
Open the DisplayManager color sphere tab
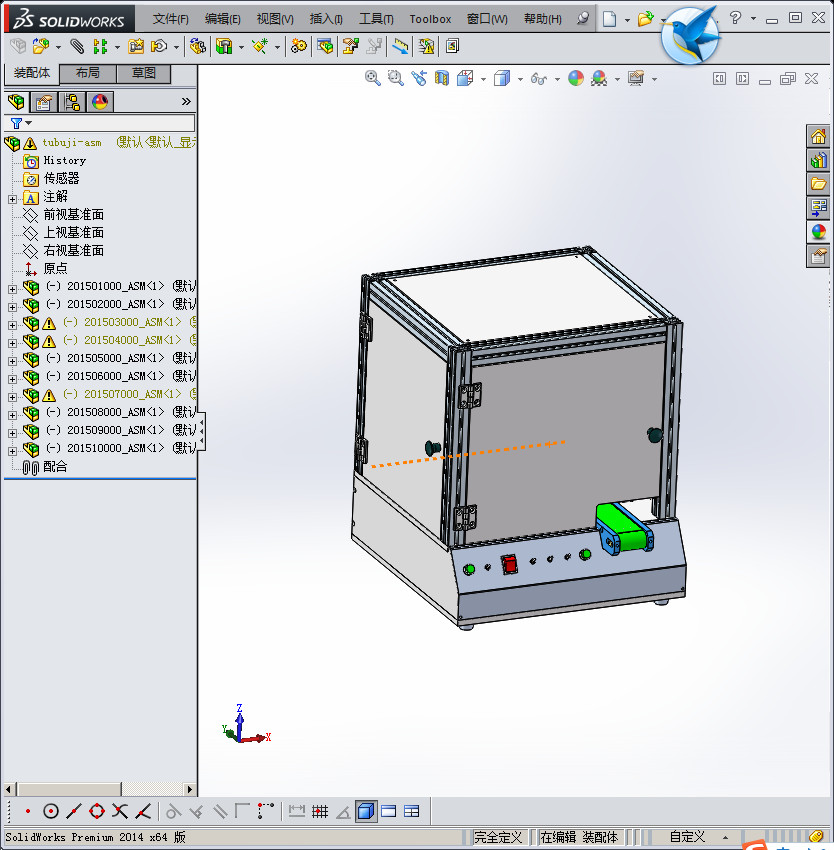(100, 102)
